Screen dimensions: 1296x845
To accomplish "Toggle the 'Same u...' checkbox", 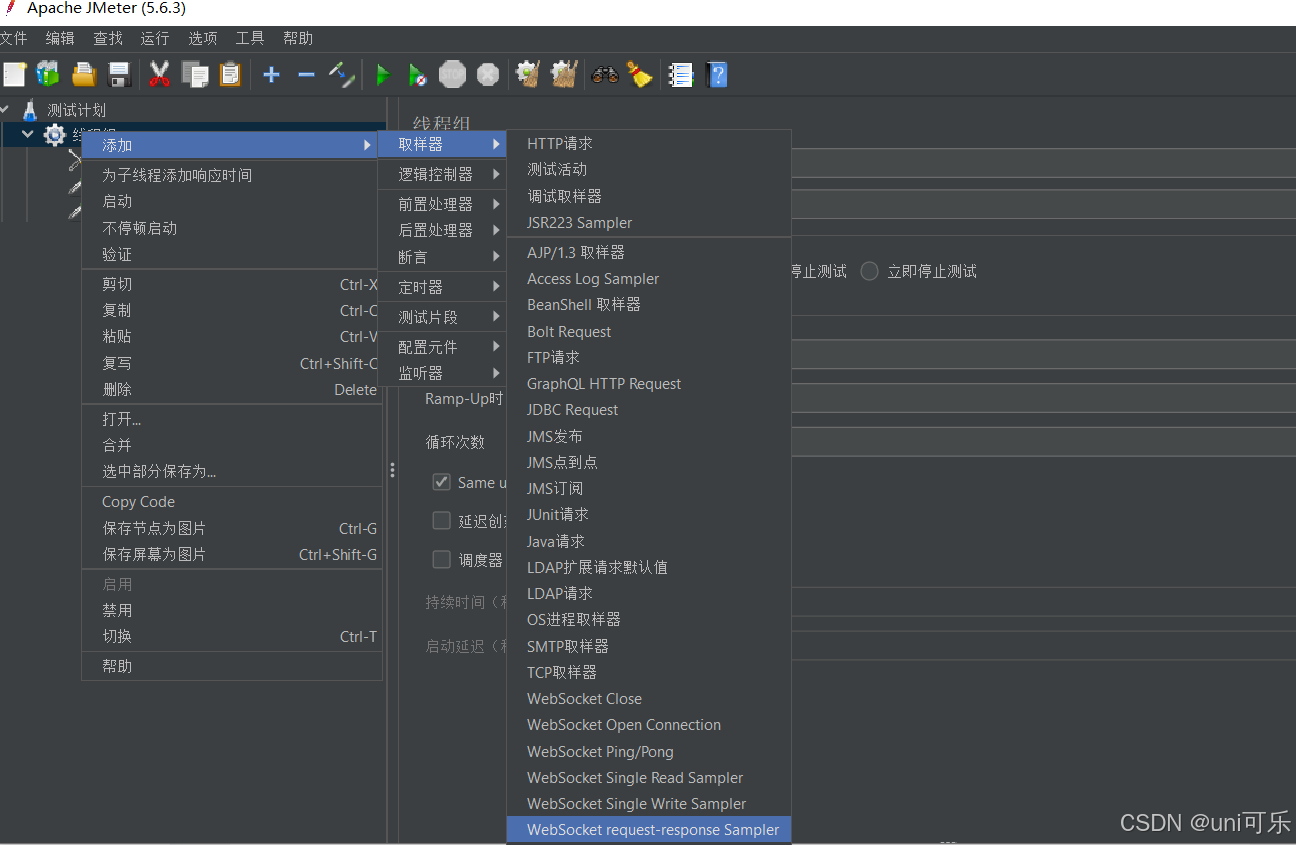I will point(441,482).
